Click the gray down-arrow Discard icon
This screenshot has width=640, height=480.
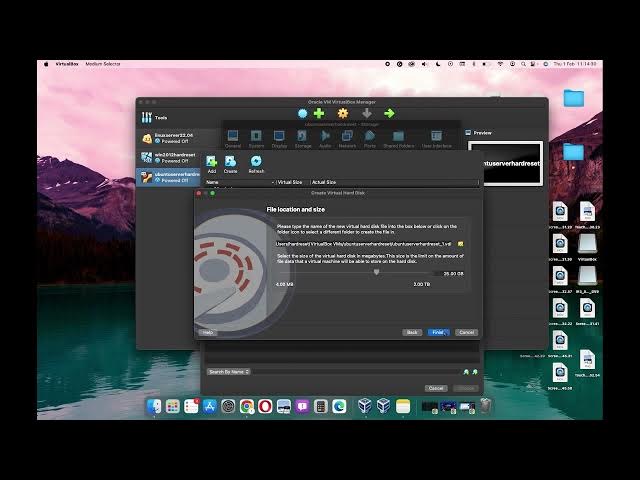pos(367,113)
